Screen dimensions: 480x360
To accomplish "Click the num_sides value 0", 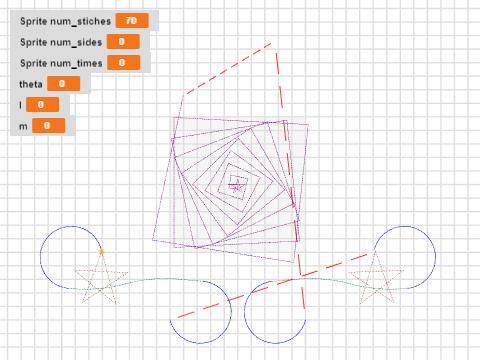I will [x=123, y=42].
